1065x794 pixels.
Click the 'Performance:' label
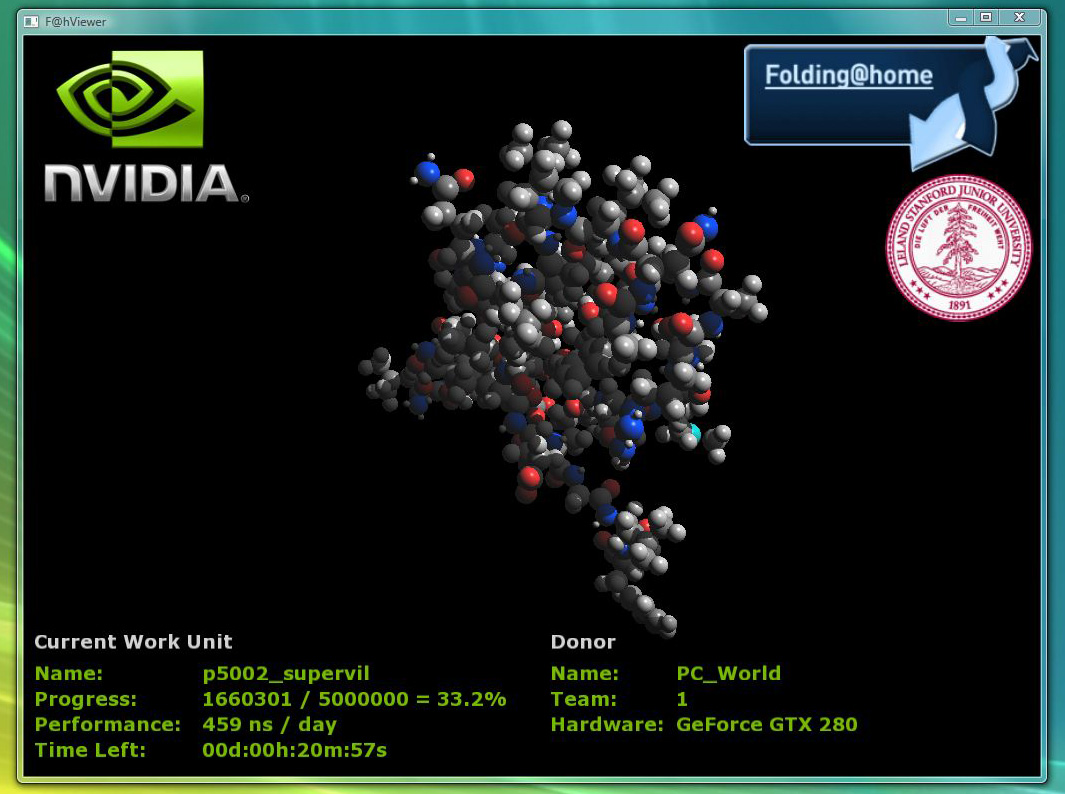[107, 724]
